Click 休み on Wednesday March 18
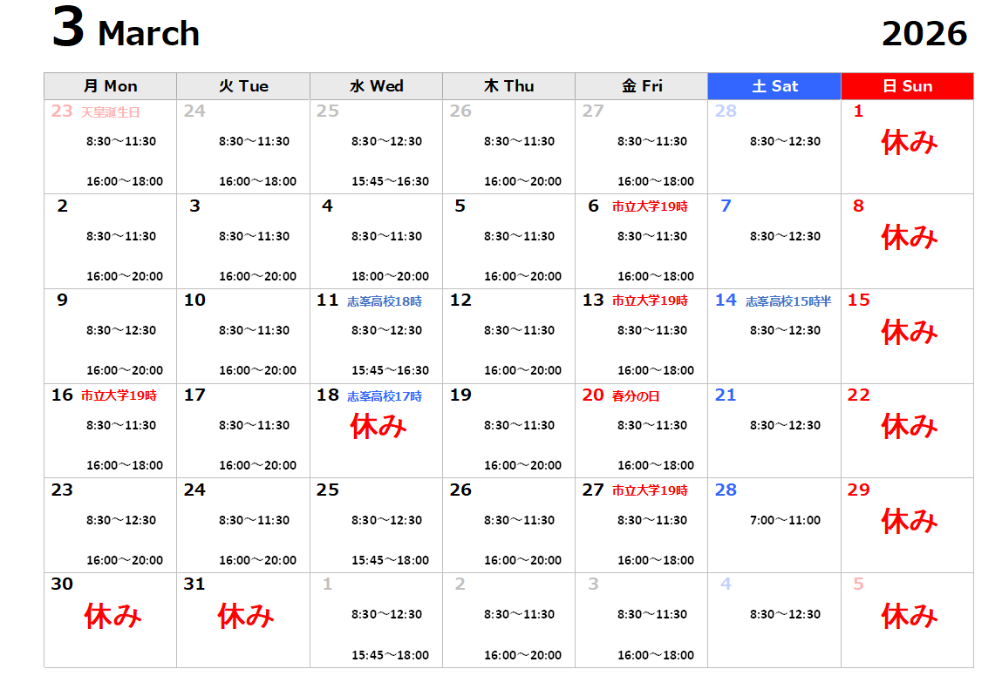This screenshot has height=673, width=1000. [378, 427]
